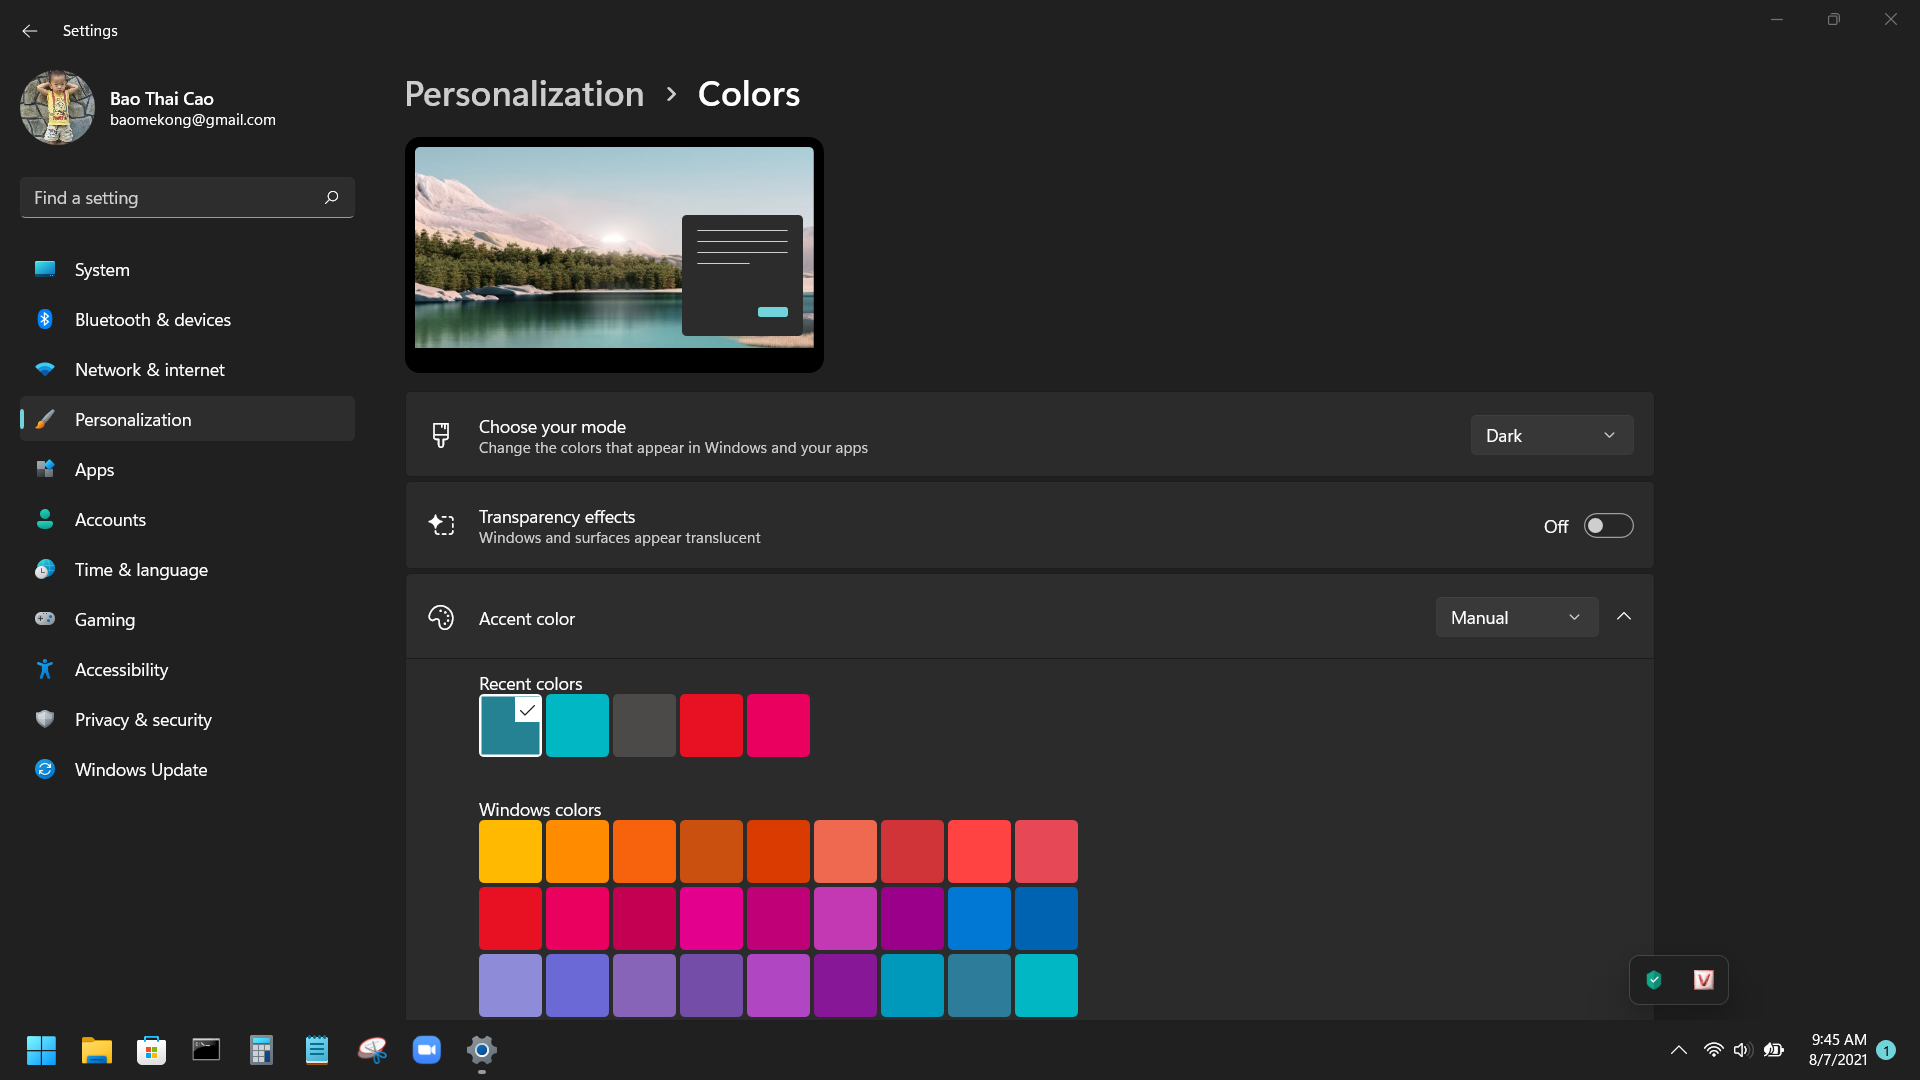
Task: Go to Gaming settings
Action: [187, 619]
